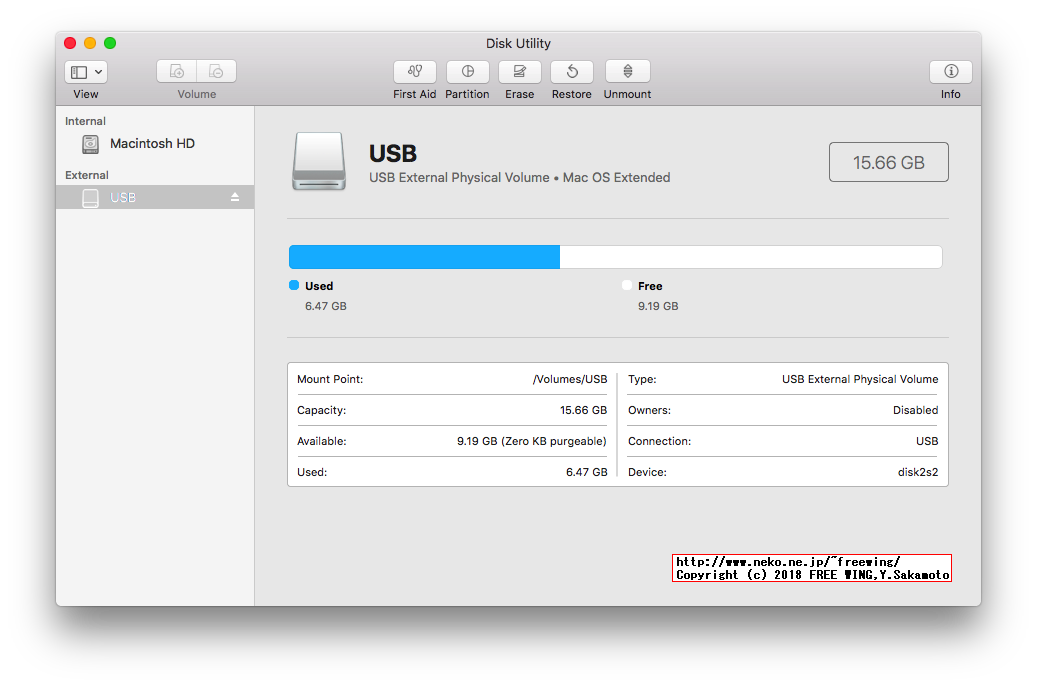Eject the USB drive from the sidebar
The width and height of the screenshot is (1037, 686).
pyautogui.click(x=237, y=197)
